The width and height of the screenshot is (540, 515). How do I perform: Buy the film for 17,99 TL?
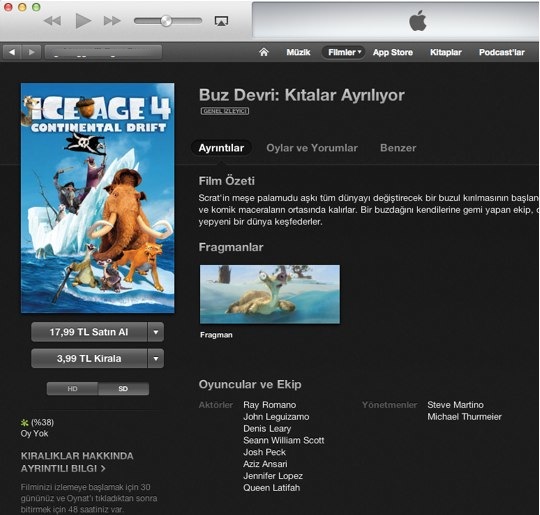click(89, 332)
